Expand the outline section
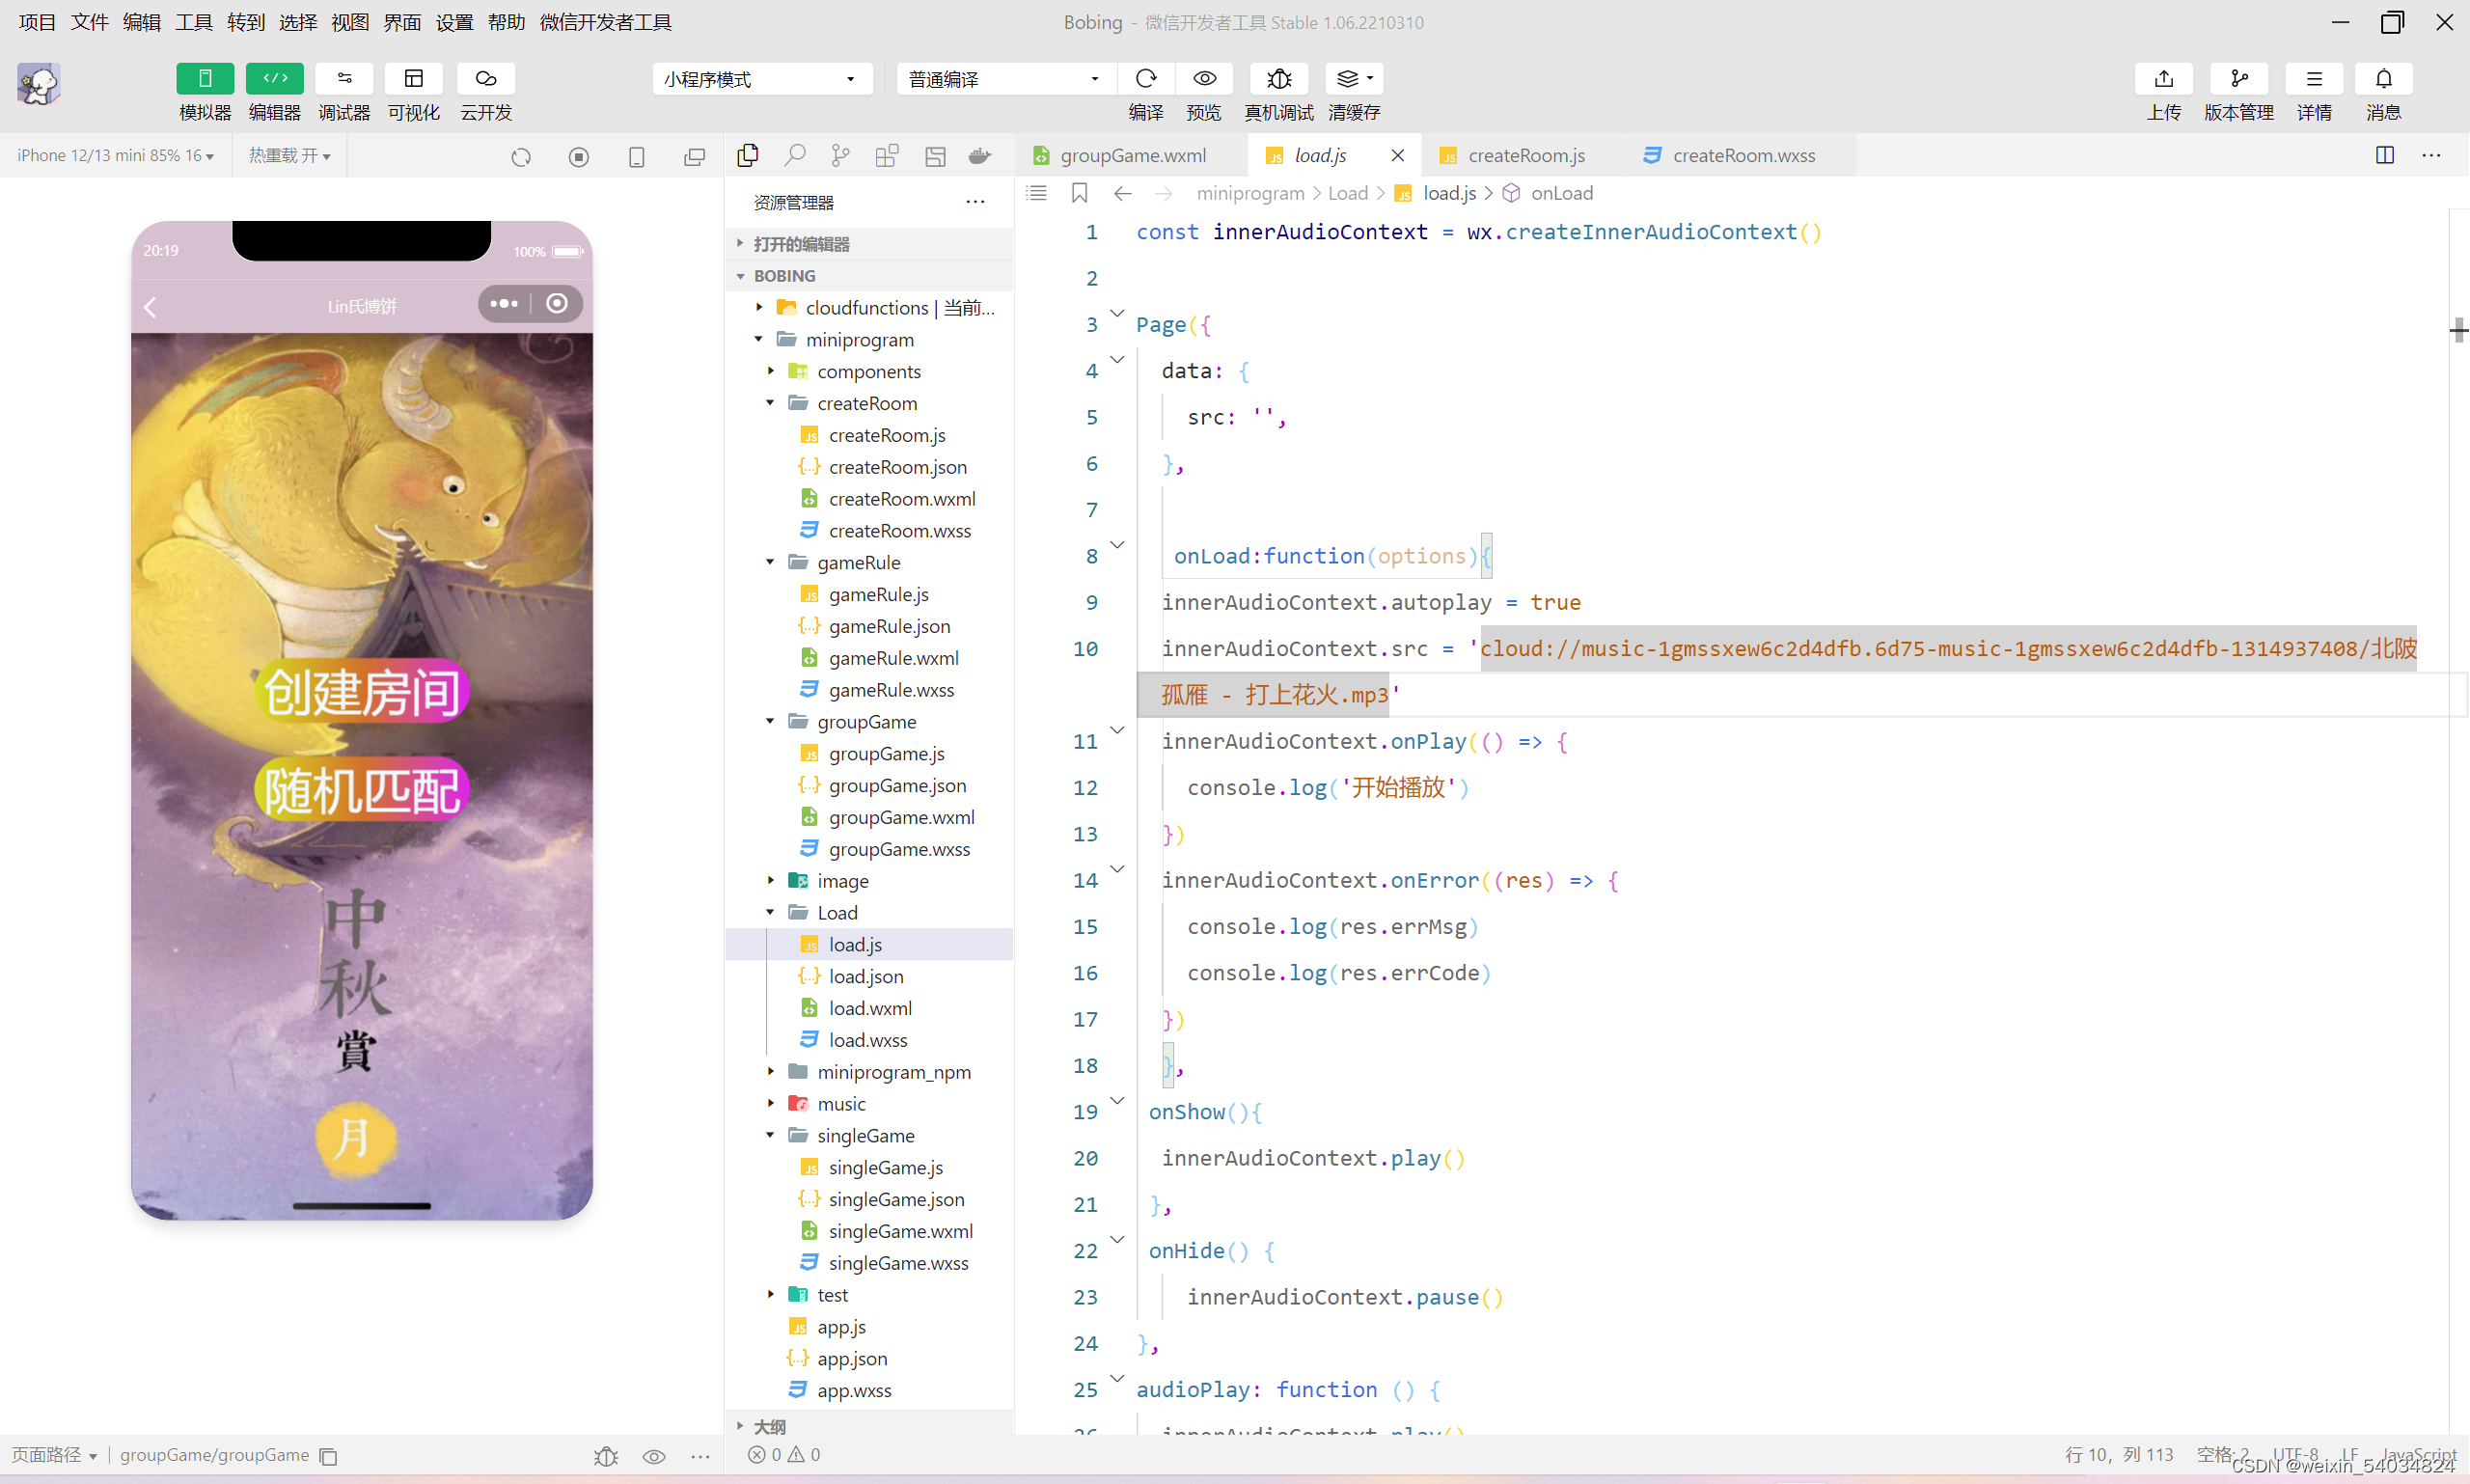Image resolution: width=2470 pixels, height=1484 pixels. pyautogui.click(x=868, y=1426)
